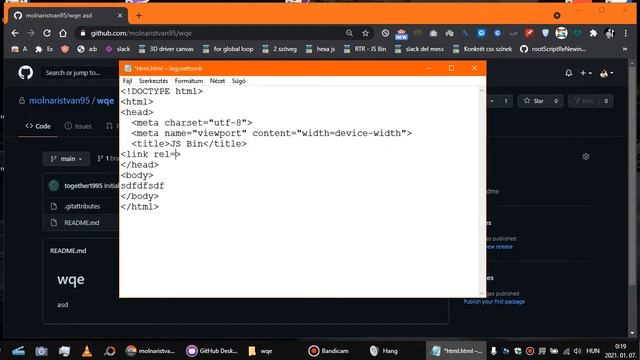Close the molnaristvan95/wqe browser tab
This screenshot has width=640, height=360.
[x=120, y=16]
